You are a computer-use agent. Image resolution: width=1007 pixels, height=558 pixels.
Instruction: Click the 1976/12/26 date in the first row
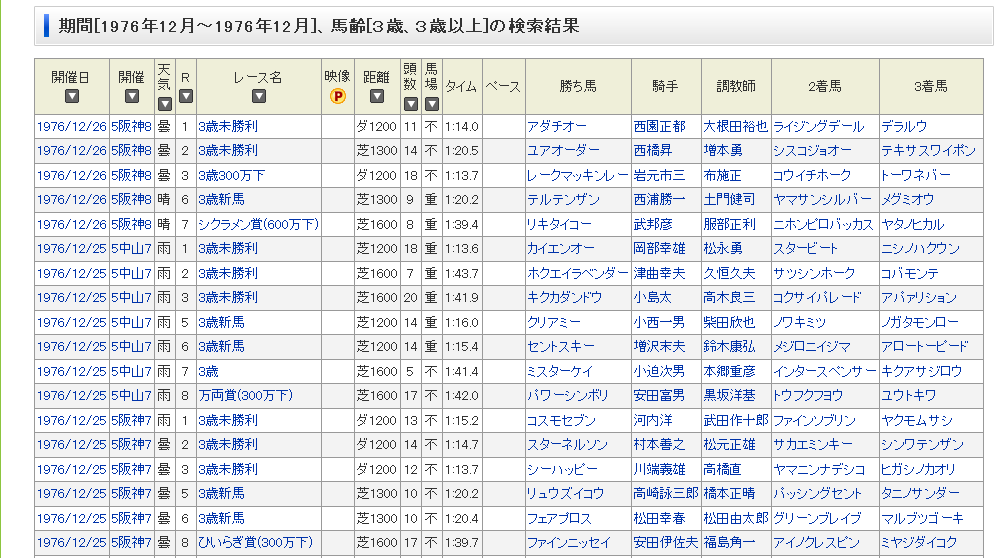coord(71,127)
